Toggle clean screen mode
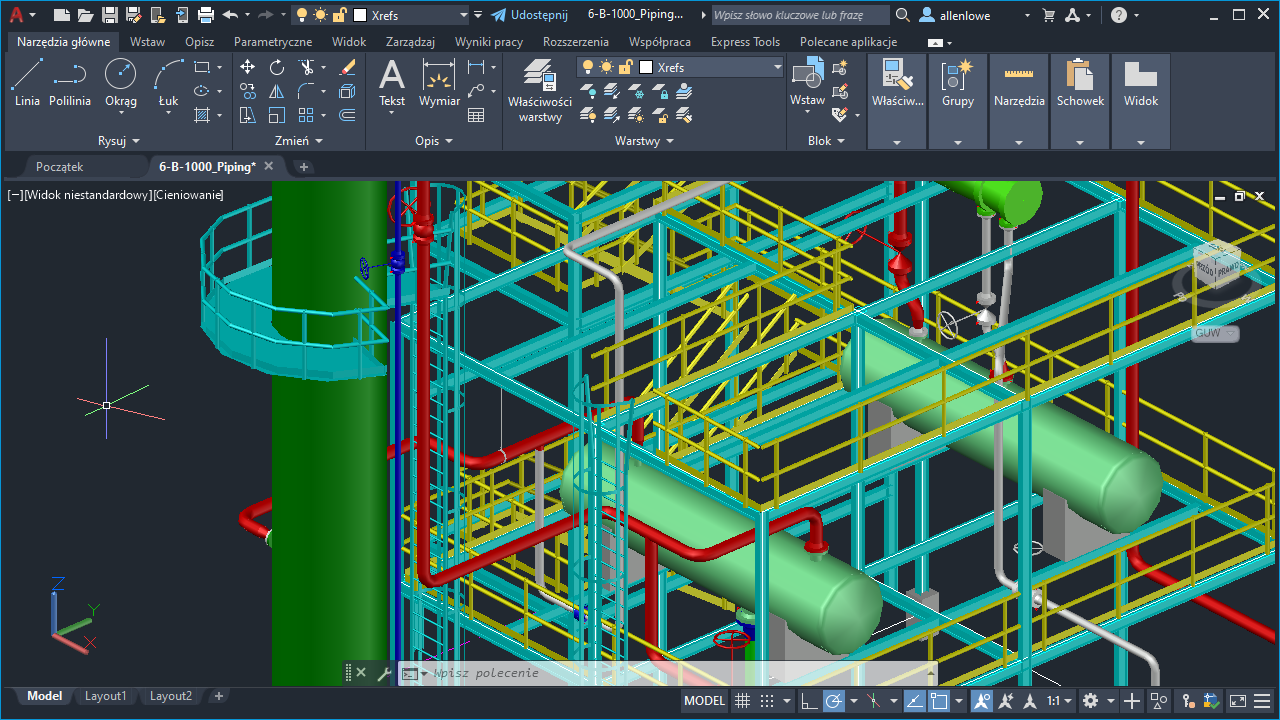 tap(1237, 701)
